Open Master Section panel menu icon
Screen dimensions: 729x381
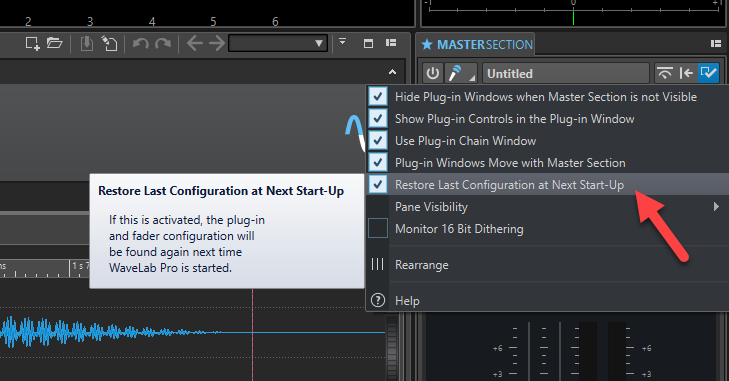coord(716,44)
